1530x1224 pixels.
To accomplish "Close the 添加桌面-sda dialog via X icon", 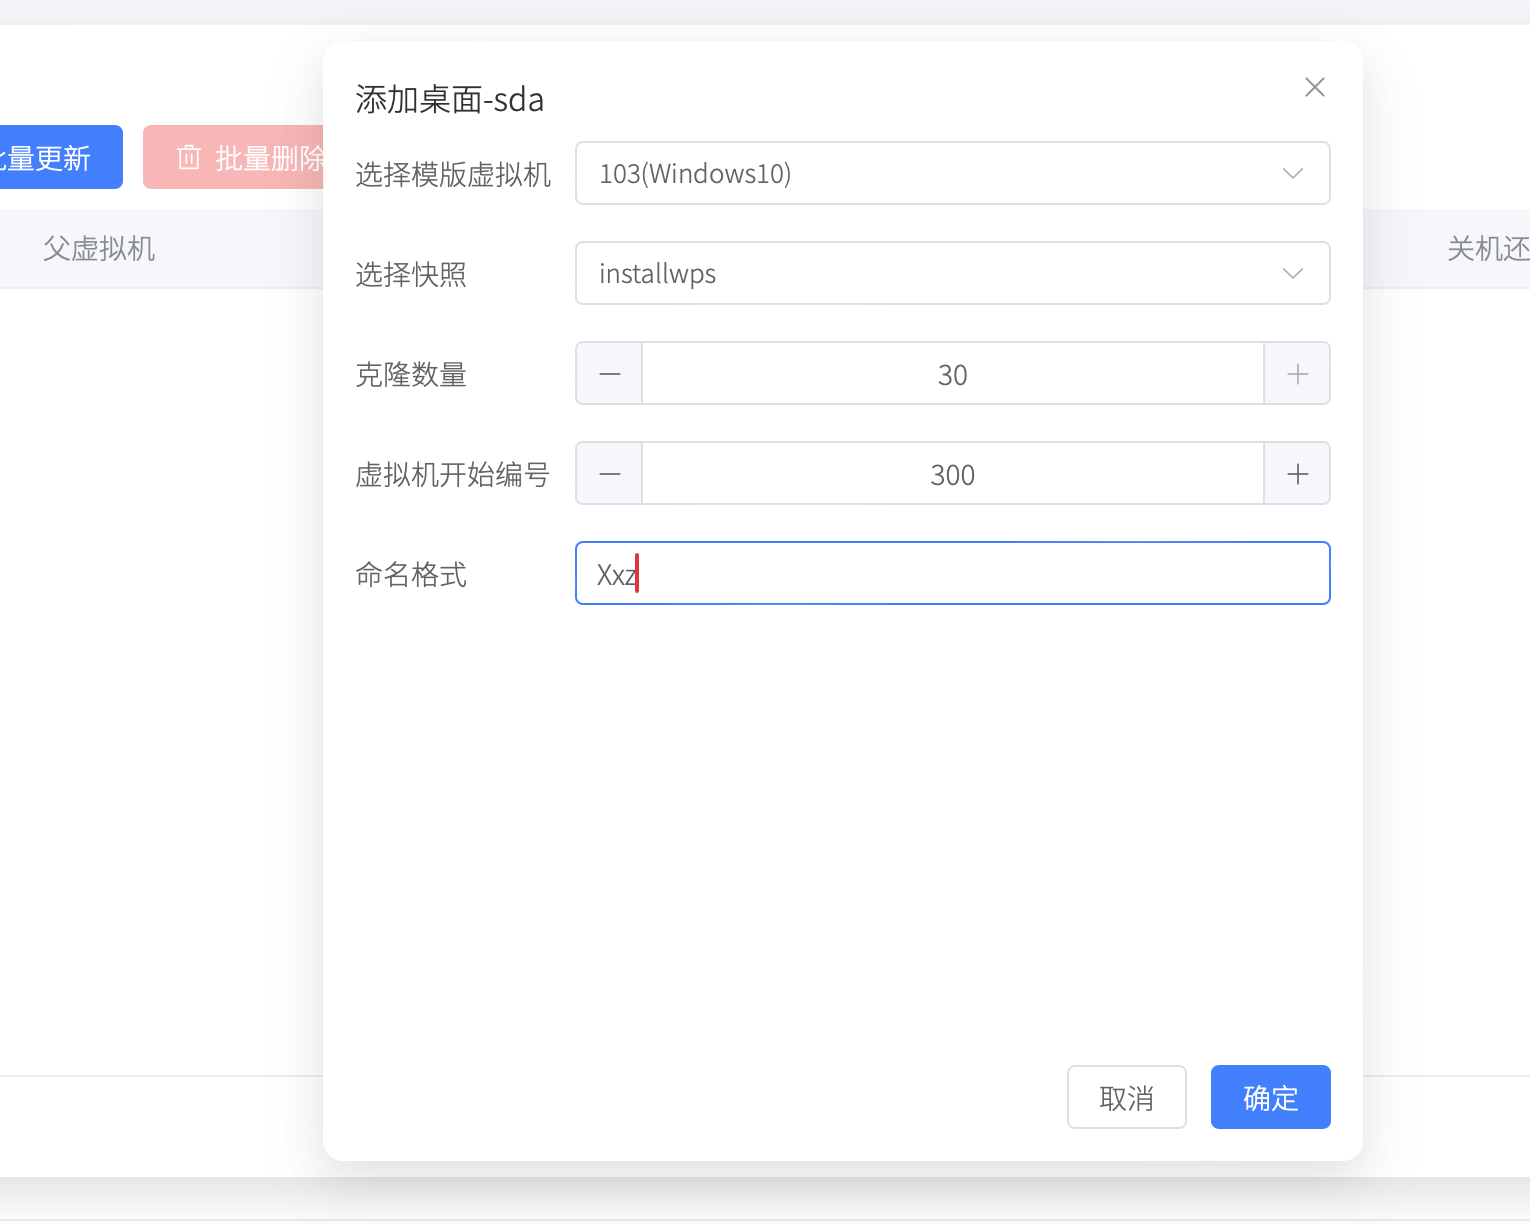I will tap(1314, 87).
